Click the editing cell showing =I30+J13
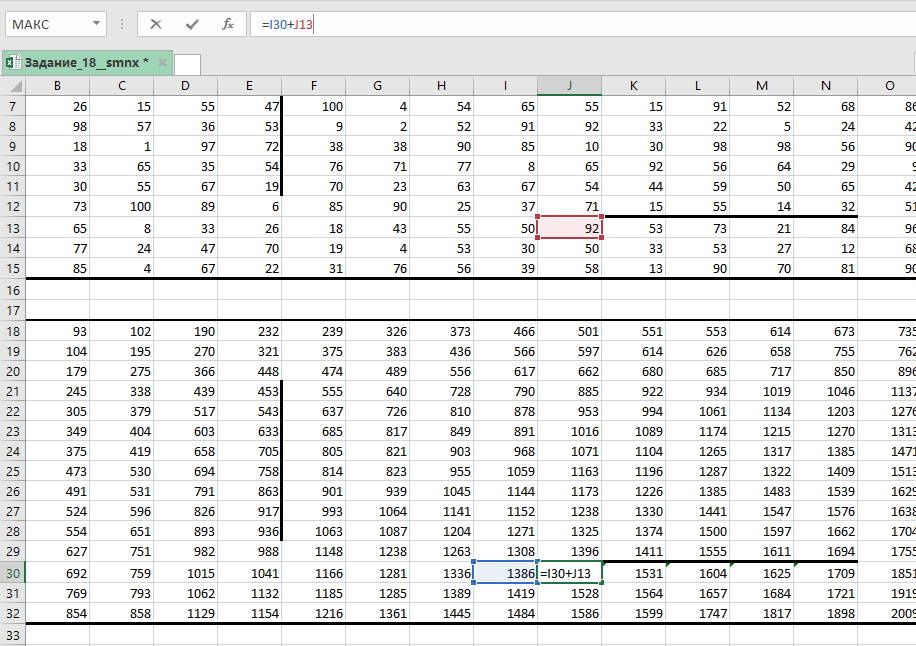 [x=570, y=573]
